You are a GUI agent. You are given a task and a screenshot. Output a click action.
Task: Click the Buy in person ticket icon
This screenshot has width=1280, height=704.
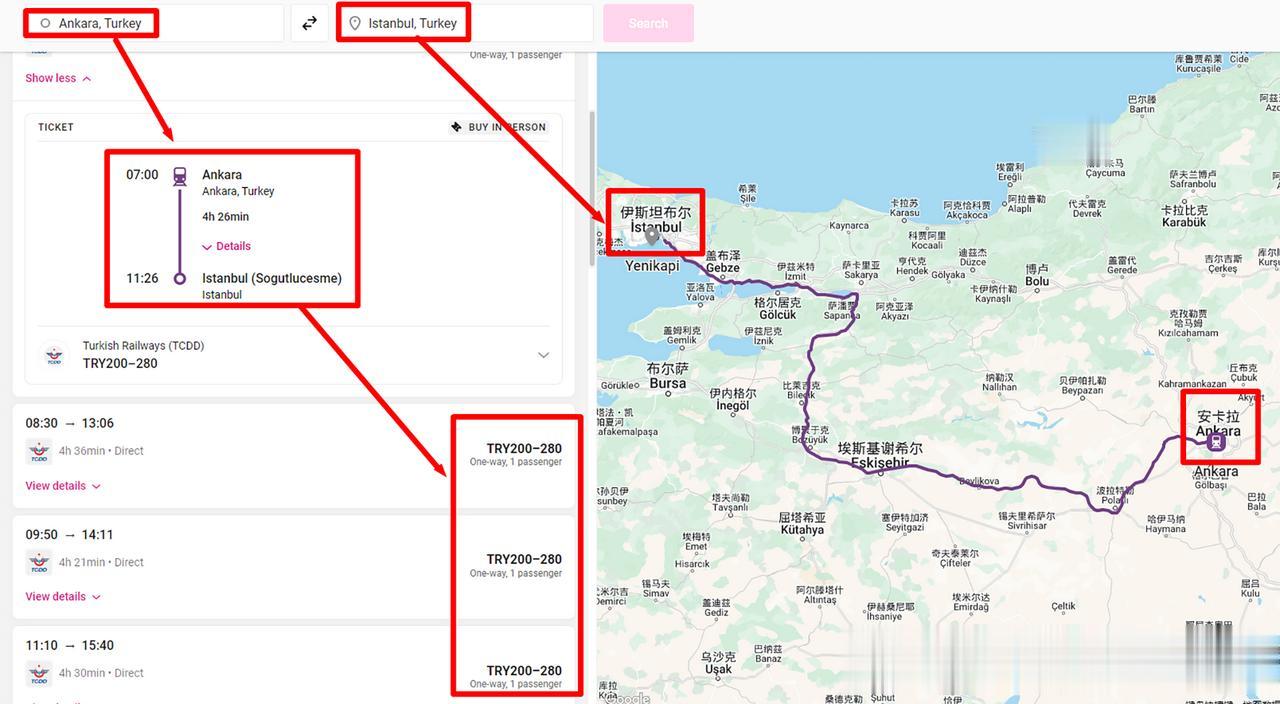(x=457, y=127)
